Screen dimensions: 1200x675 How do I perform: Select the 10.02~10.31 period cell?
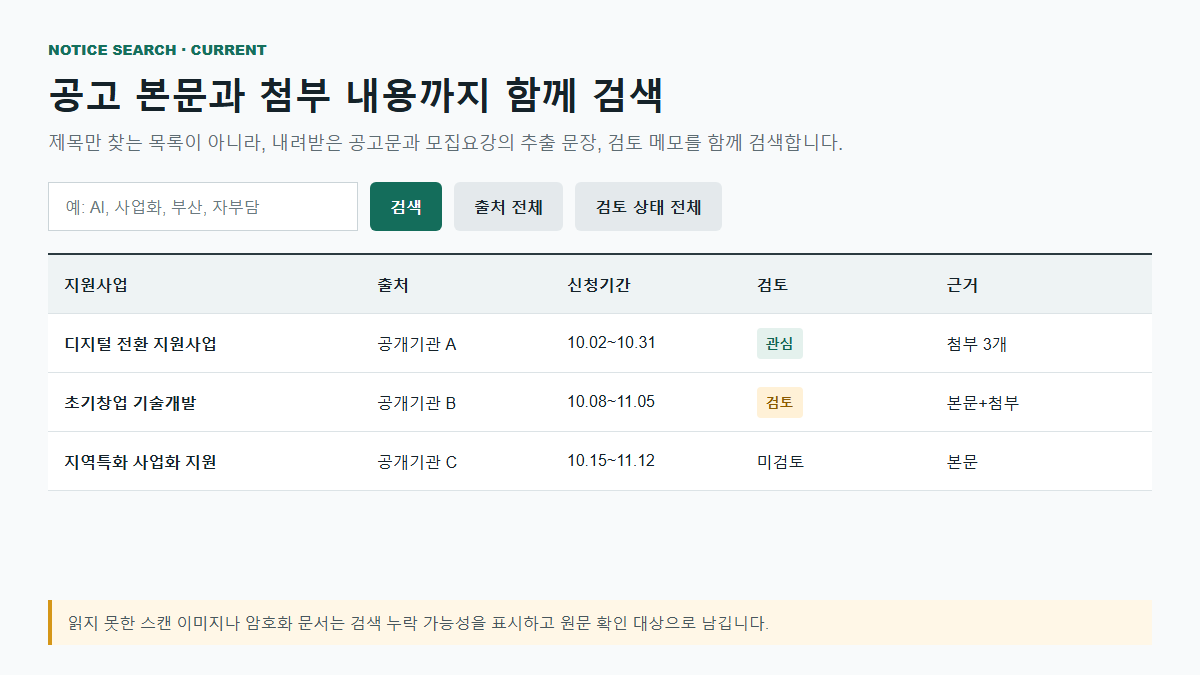[x=611, y=343]
